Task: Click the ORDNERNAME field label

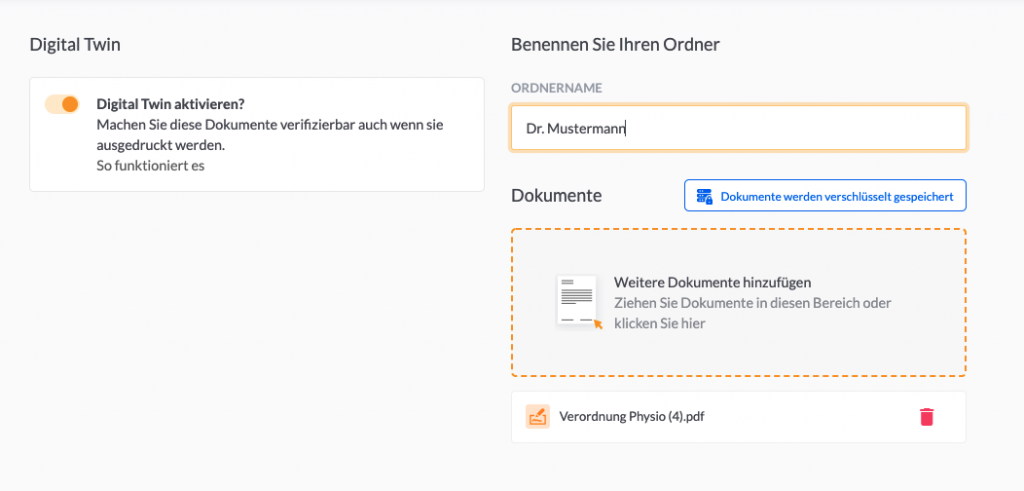Action: [556, 88]
